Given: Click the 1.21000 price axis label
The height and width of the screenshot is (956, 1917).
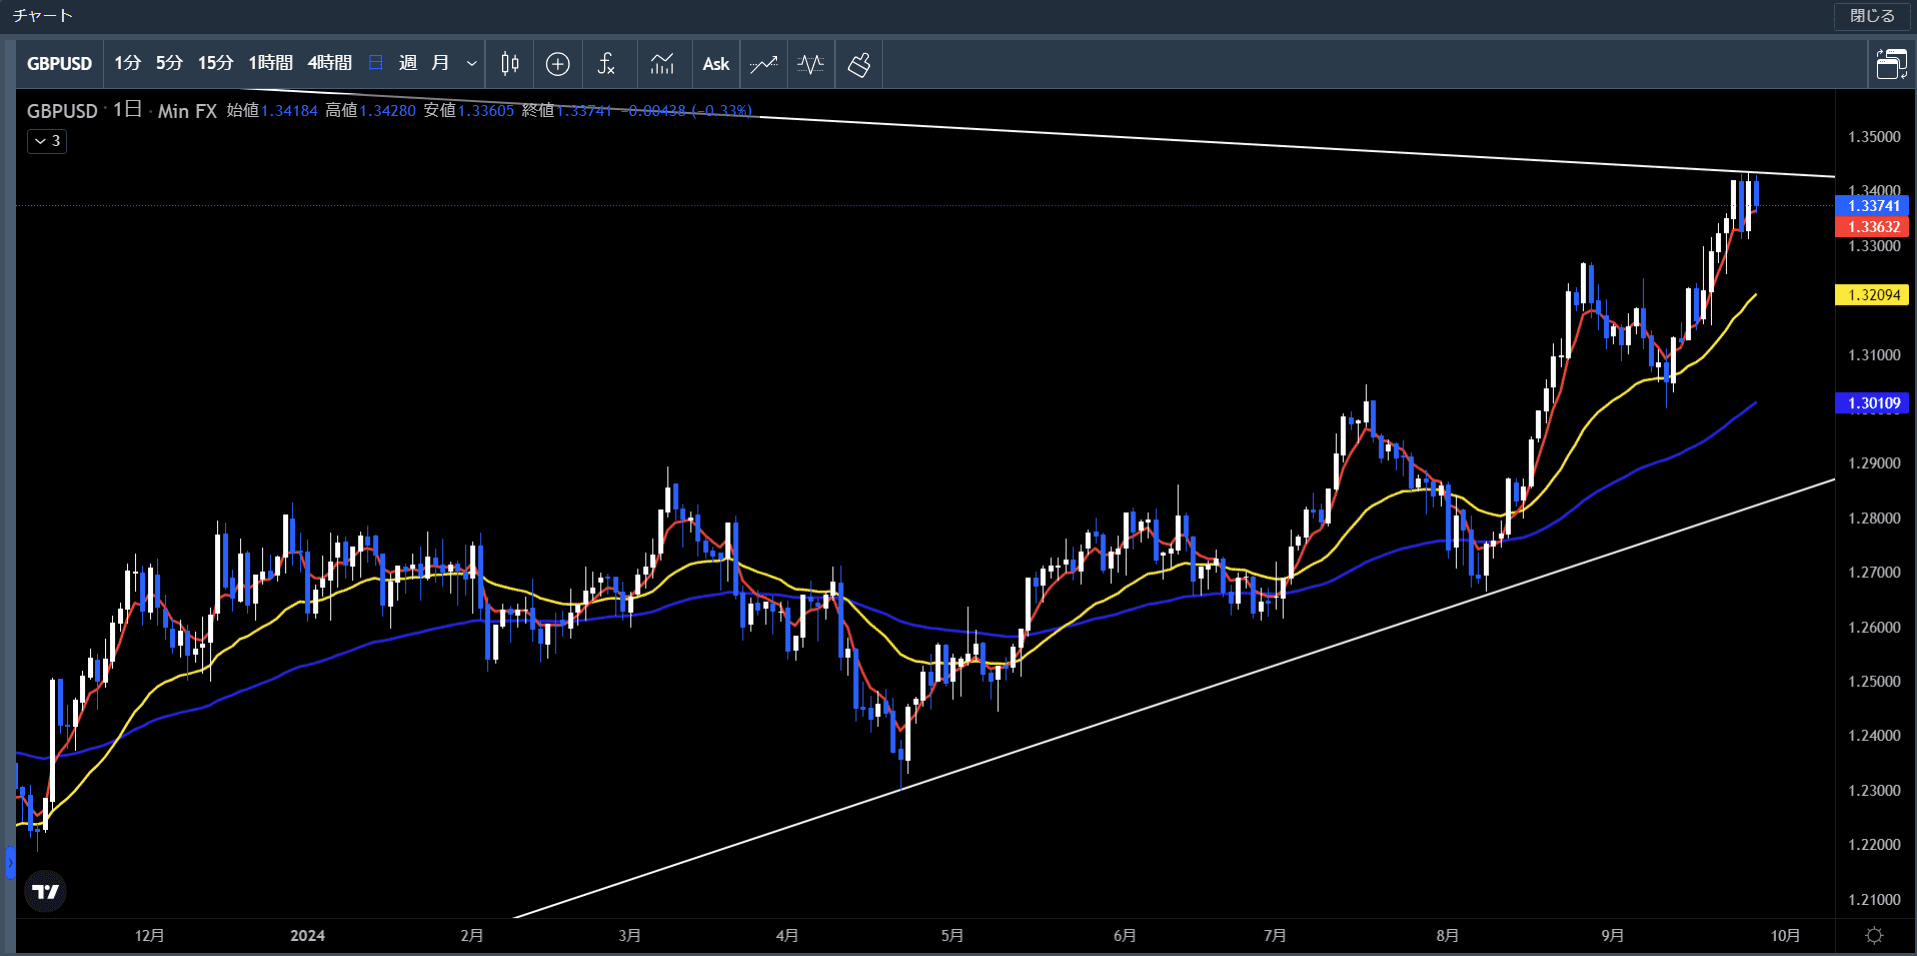Looking at the screenshot, I should (1874, 900).
